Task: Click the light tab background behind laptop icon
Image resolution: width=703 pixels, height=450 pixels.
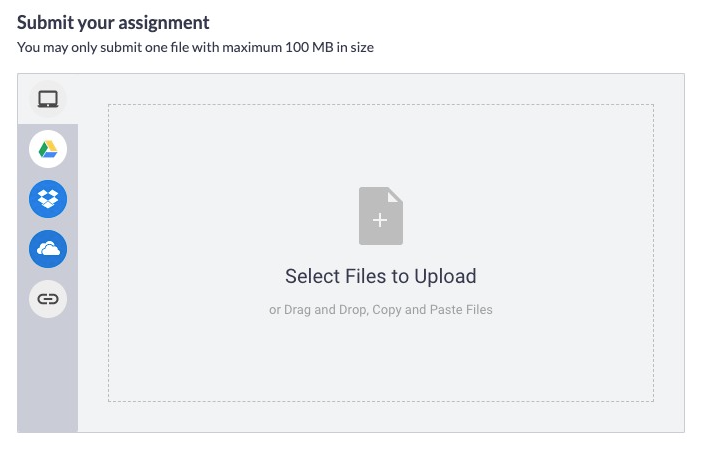Action: (x=48, y=99)
